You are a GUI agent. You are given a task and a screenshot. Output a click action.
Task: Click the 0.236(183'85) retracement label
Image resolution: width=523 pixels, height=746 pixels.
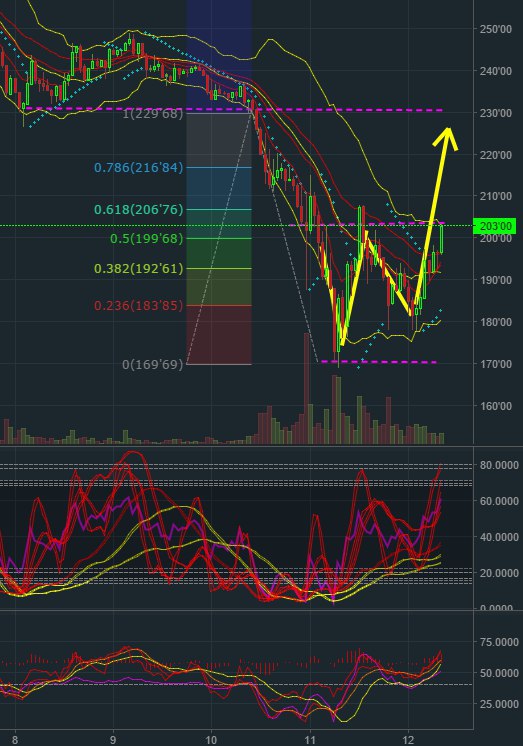tap(138, 305)
